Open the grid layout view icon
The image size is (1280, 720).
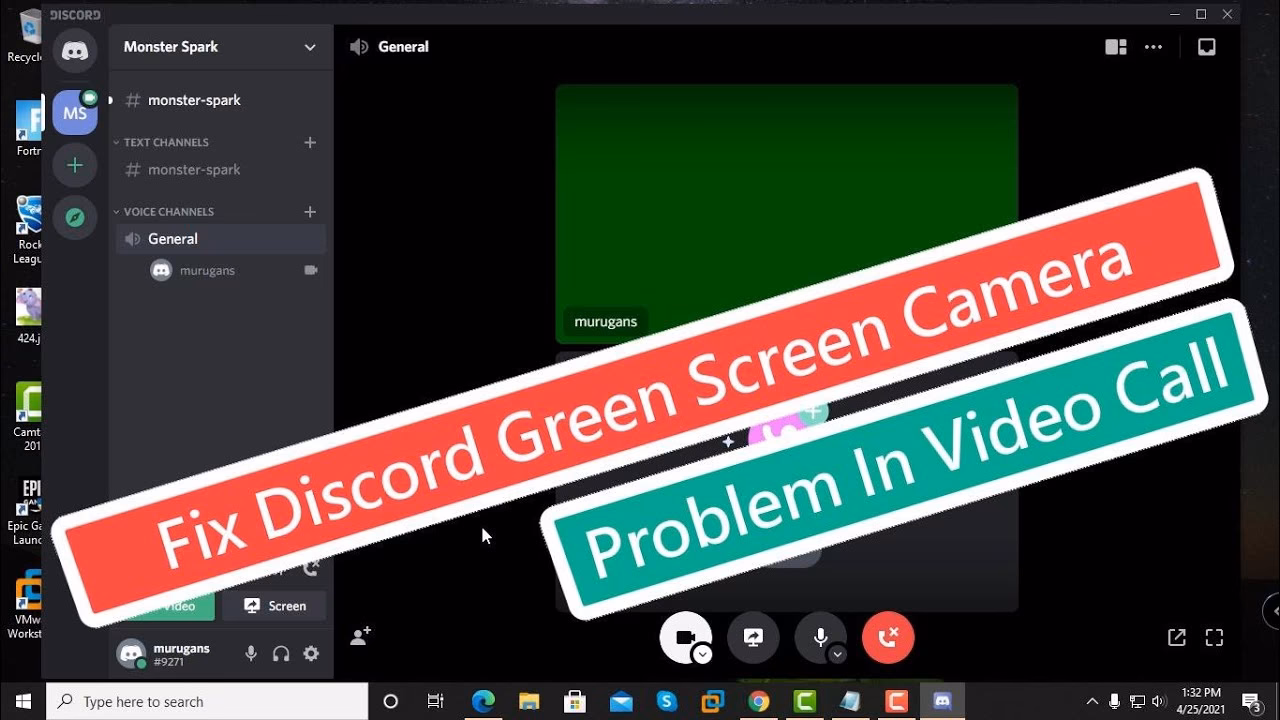[x=1116, y=46]
